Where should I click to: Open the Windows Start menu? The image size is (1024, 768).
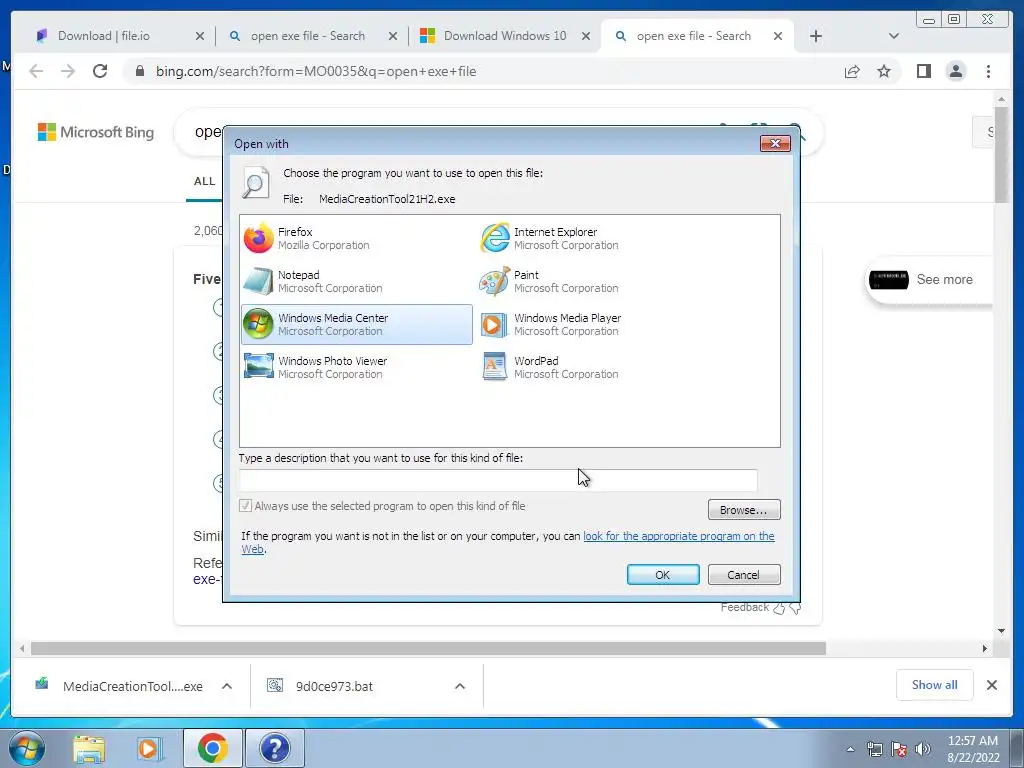(x=27, y=748)
